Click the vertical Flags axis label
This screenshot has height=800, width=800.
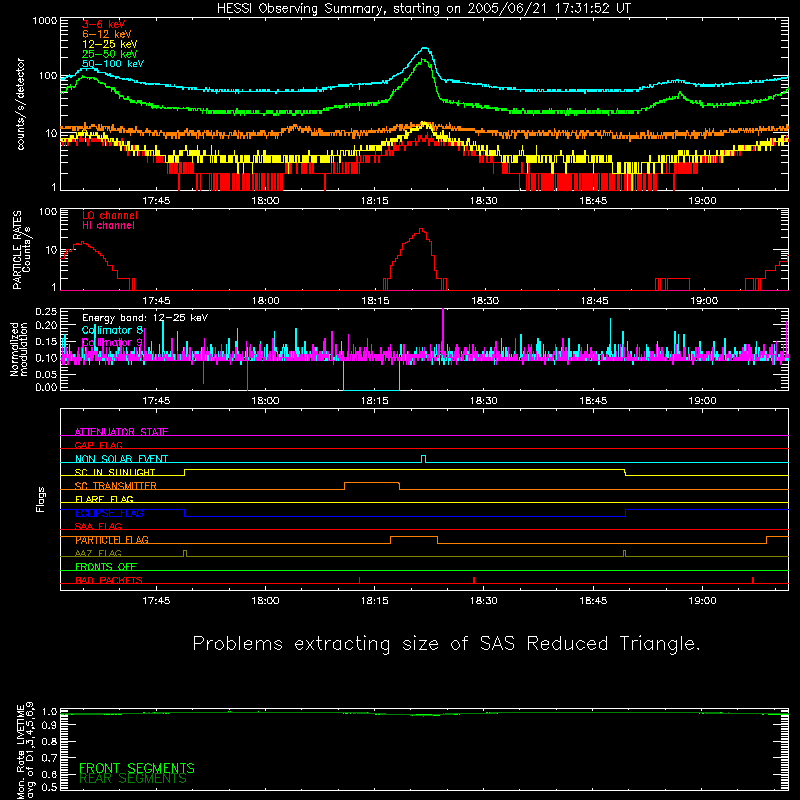pos(41,499)
